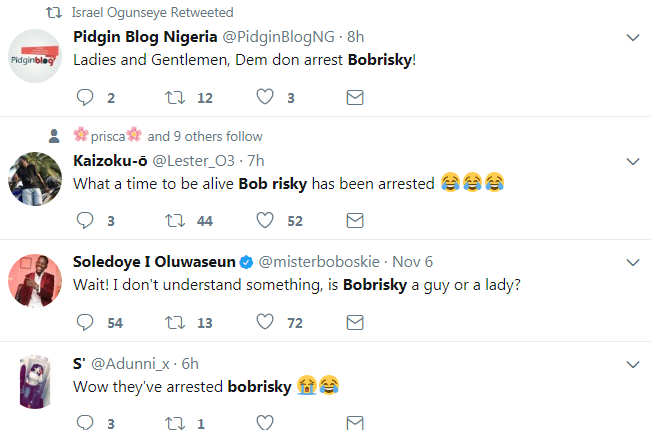Click the Pidgin Blog profile avatar
The width and height of the screenshot is (651, 430).
coord(36,59)
